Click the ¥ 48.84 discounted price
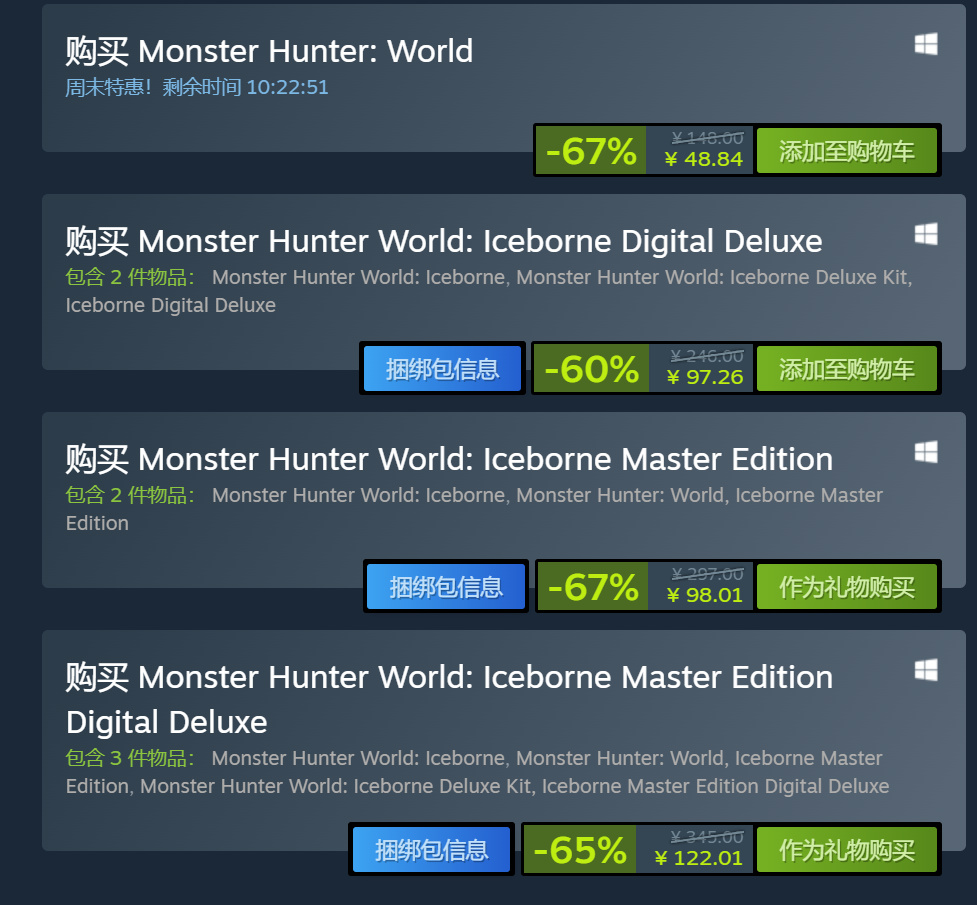977x905 pixels. tap(704, 159)
